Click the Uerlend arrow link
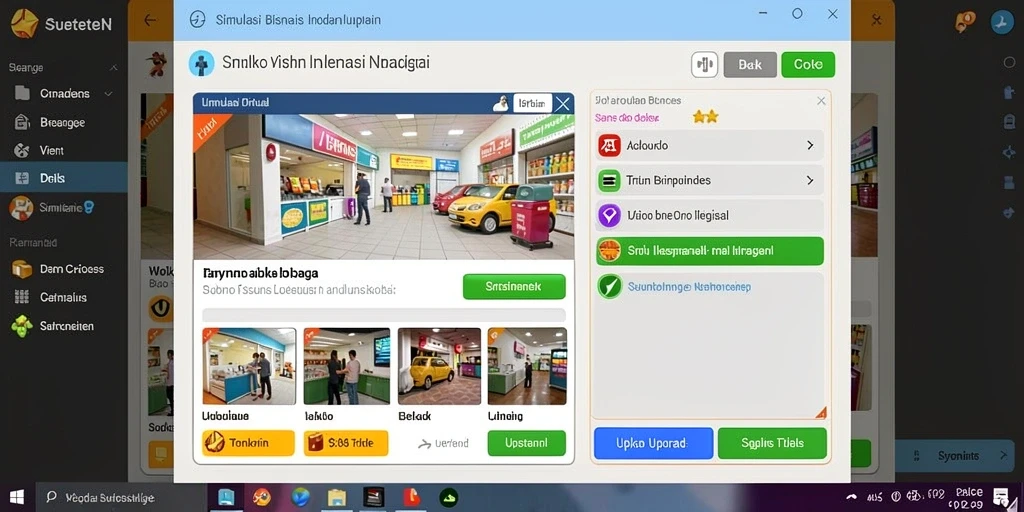Screen dimensions: 1024x512 [443, 443]
